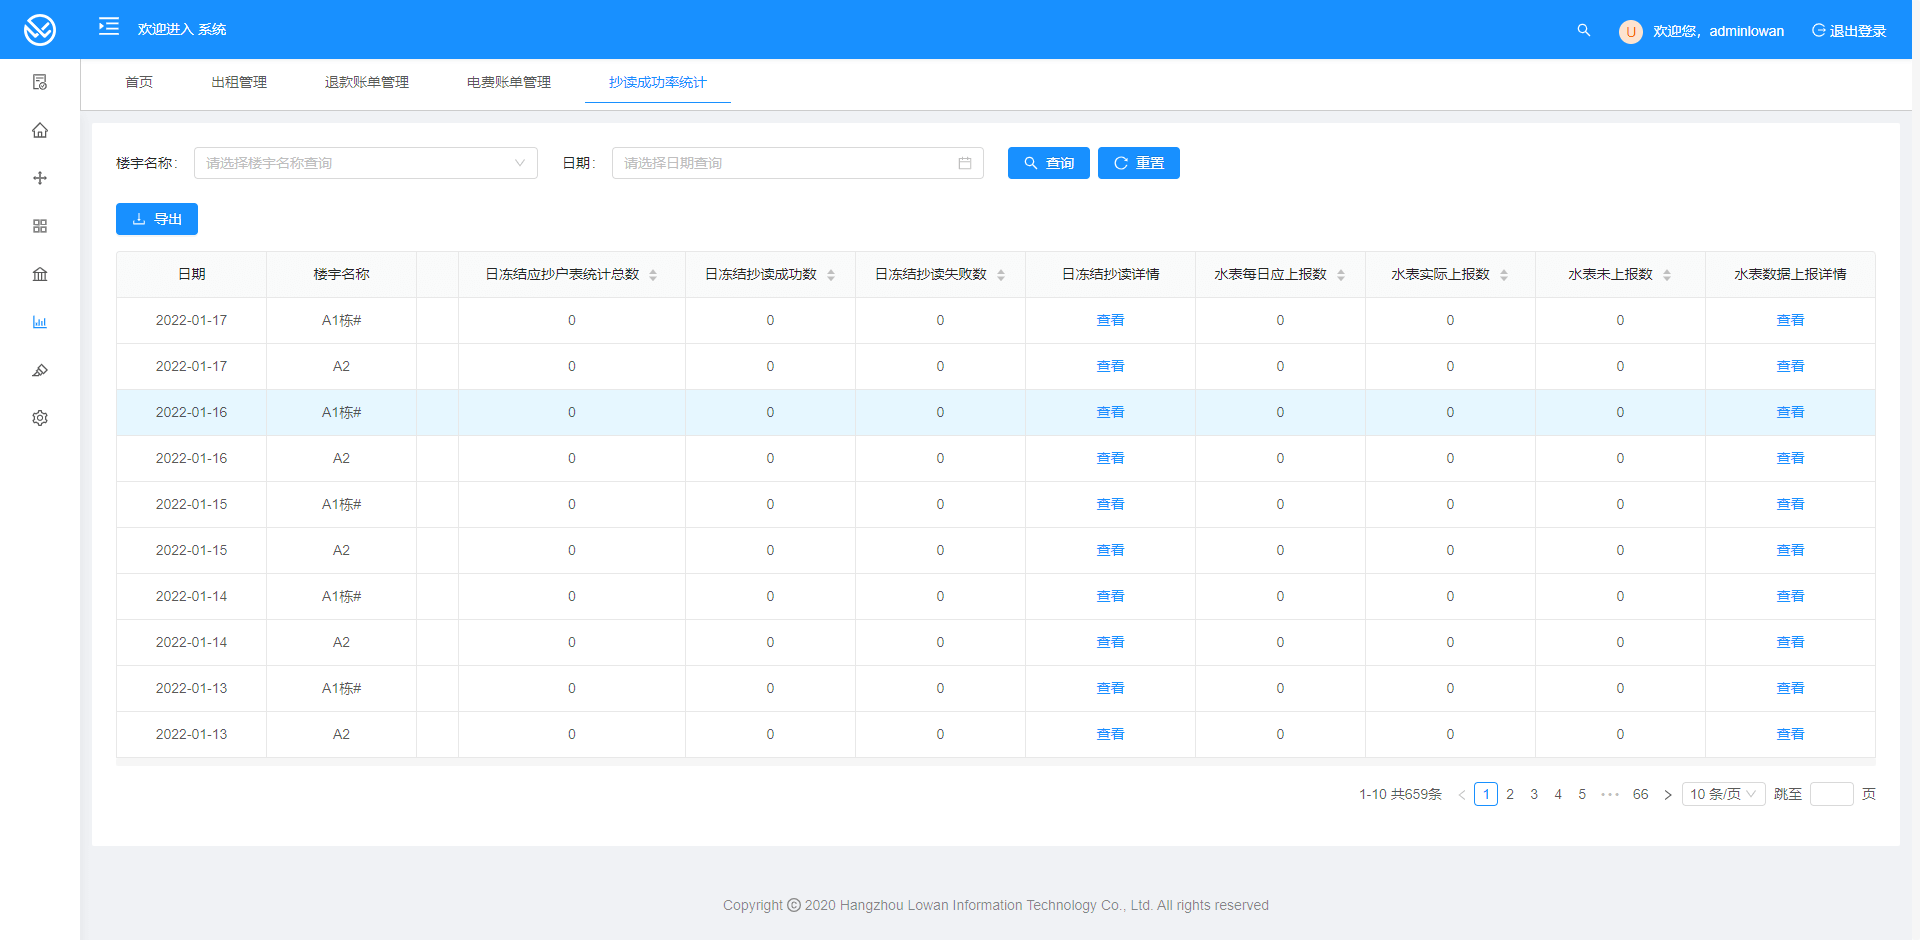Sort by 水表每日应上报数 column
The height and width of the screenshot is (940, 1920).
(1341, 275)
